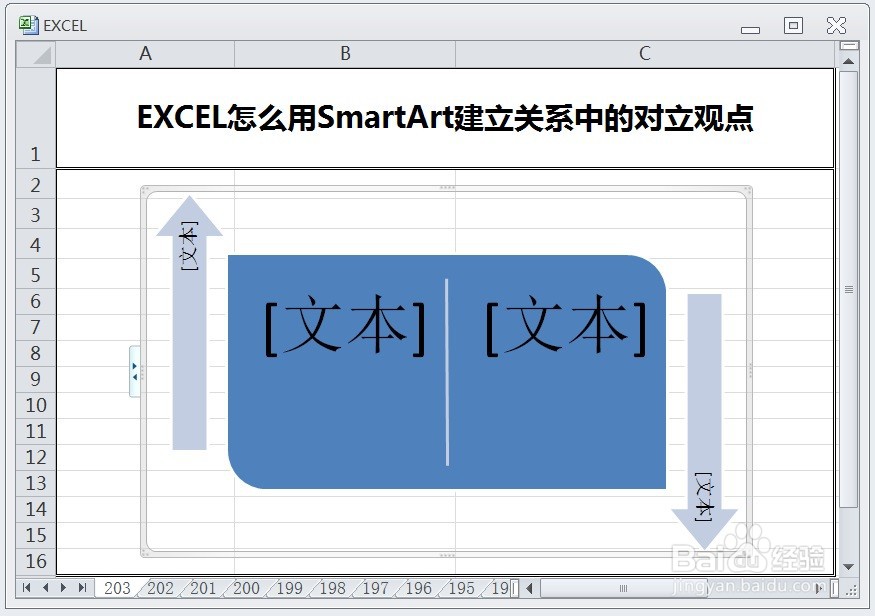This screenshot has height=616, width=875.
Task: Click the horizontal scrollbar left arrow
Action: coord(530,588)
